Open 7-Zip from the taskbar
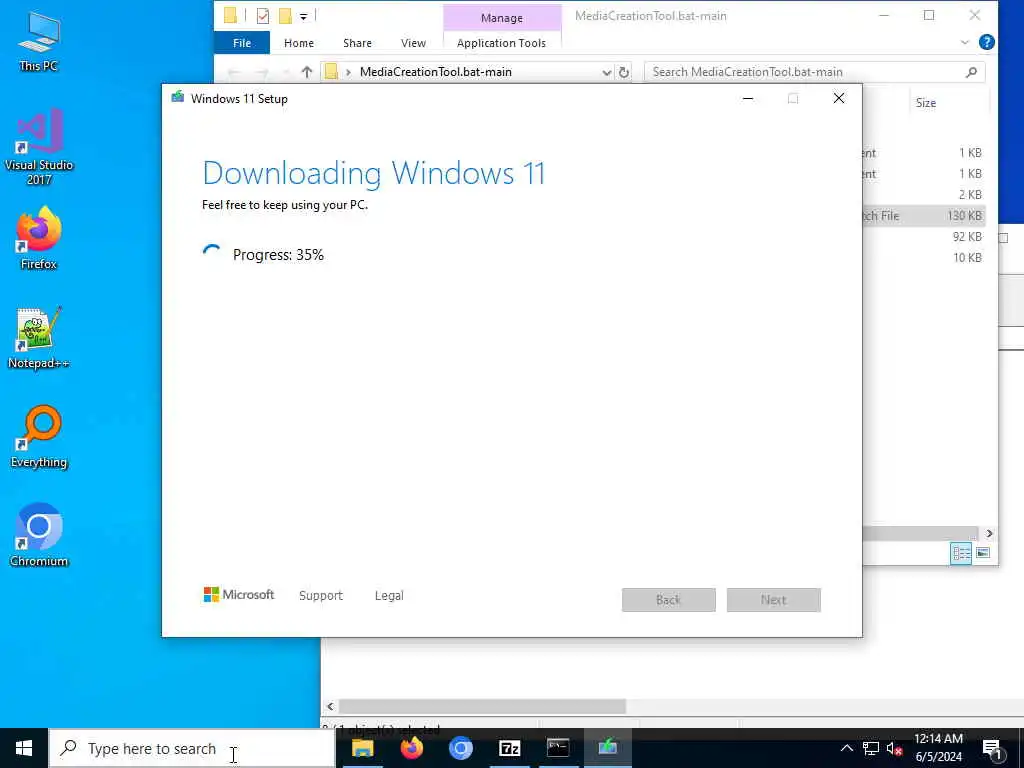1024x768 pixels. click(x=509, y=748)
